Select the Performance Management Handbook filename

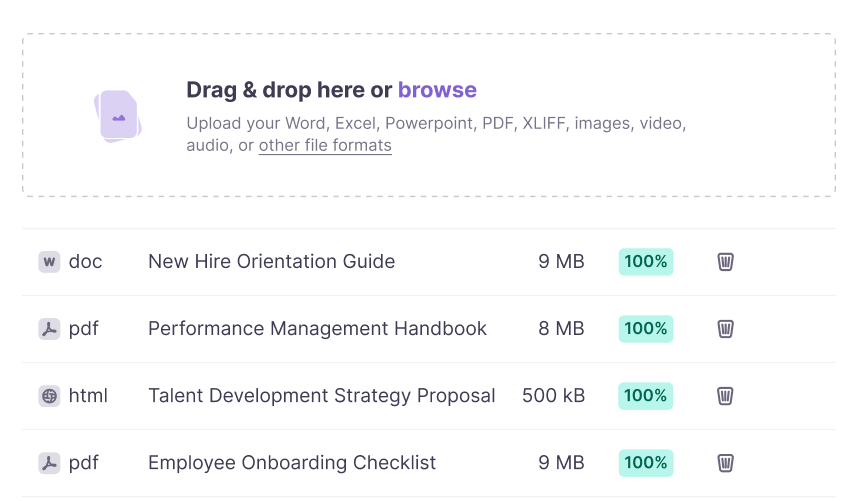(x=317, y=329)
